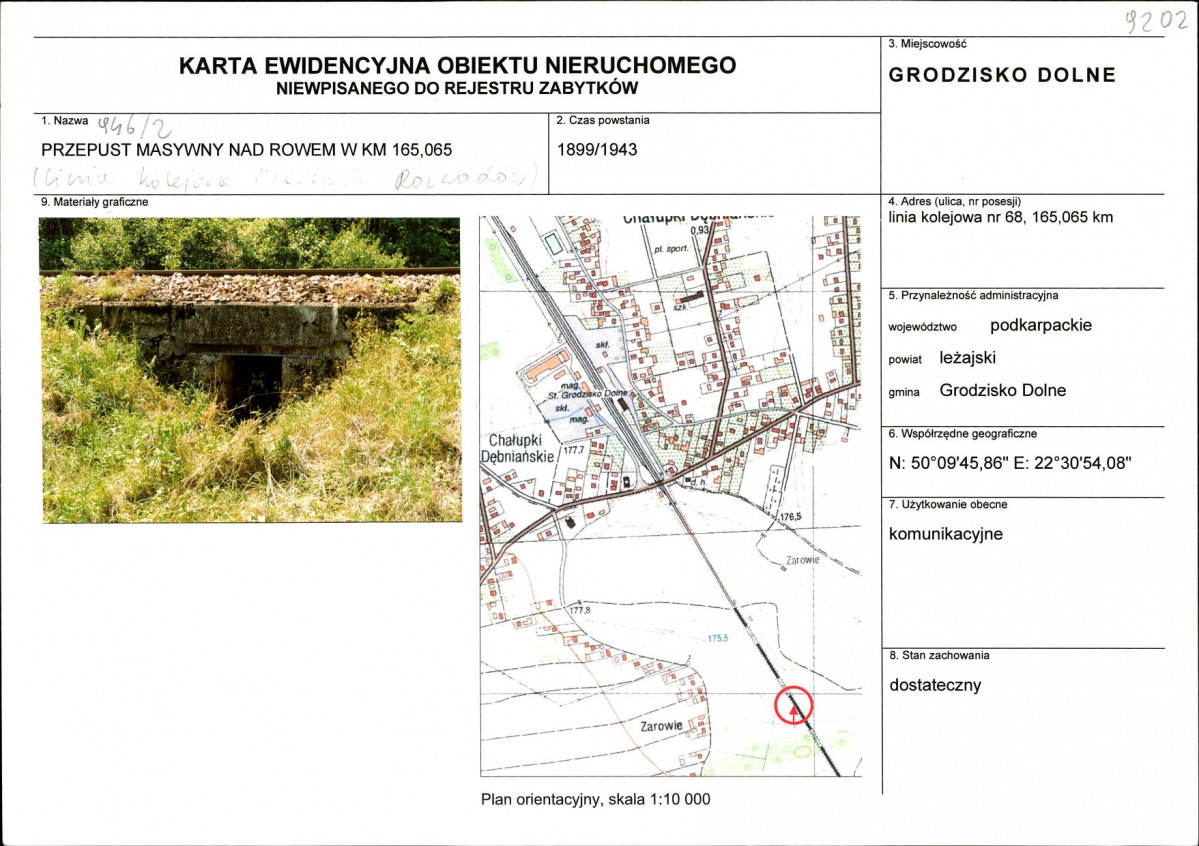This screenshot has width=1199, height=846.
Task: Click the upper italic map label 'Zarowie'
Action: tap(802, 560)
